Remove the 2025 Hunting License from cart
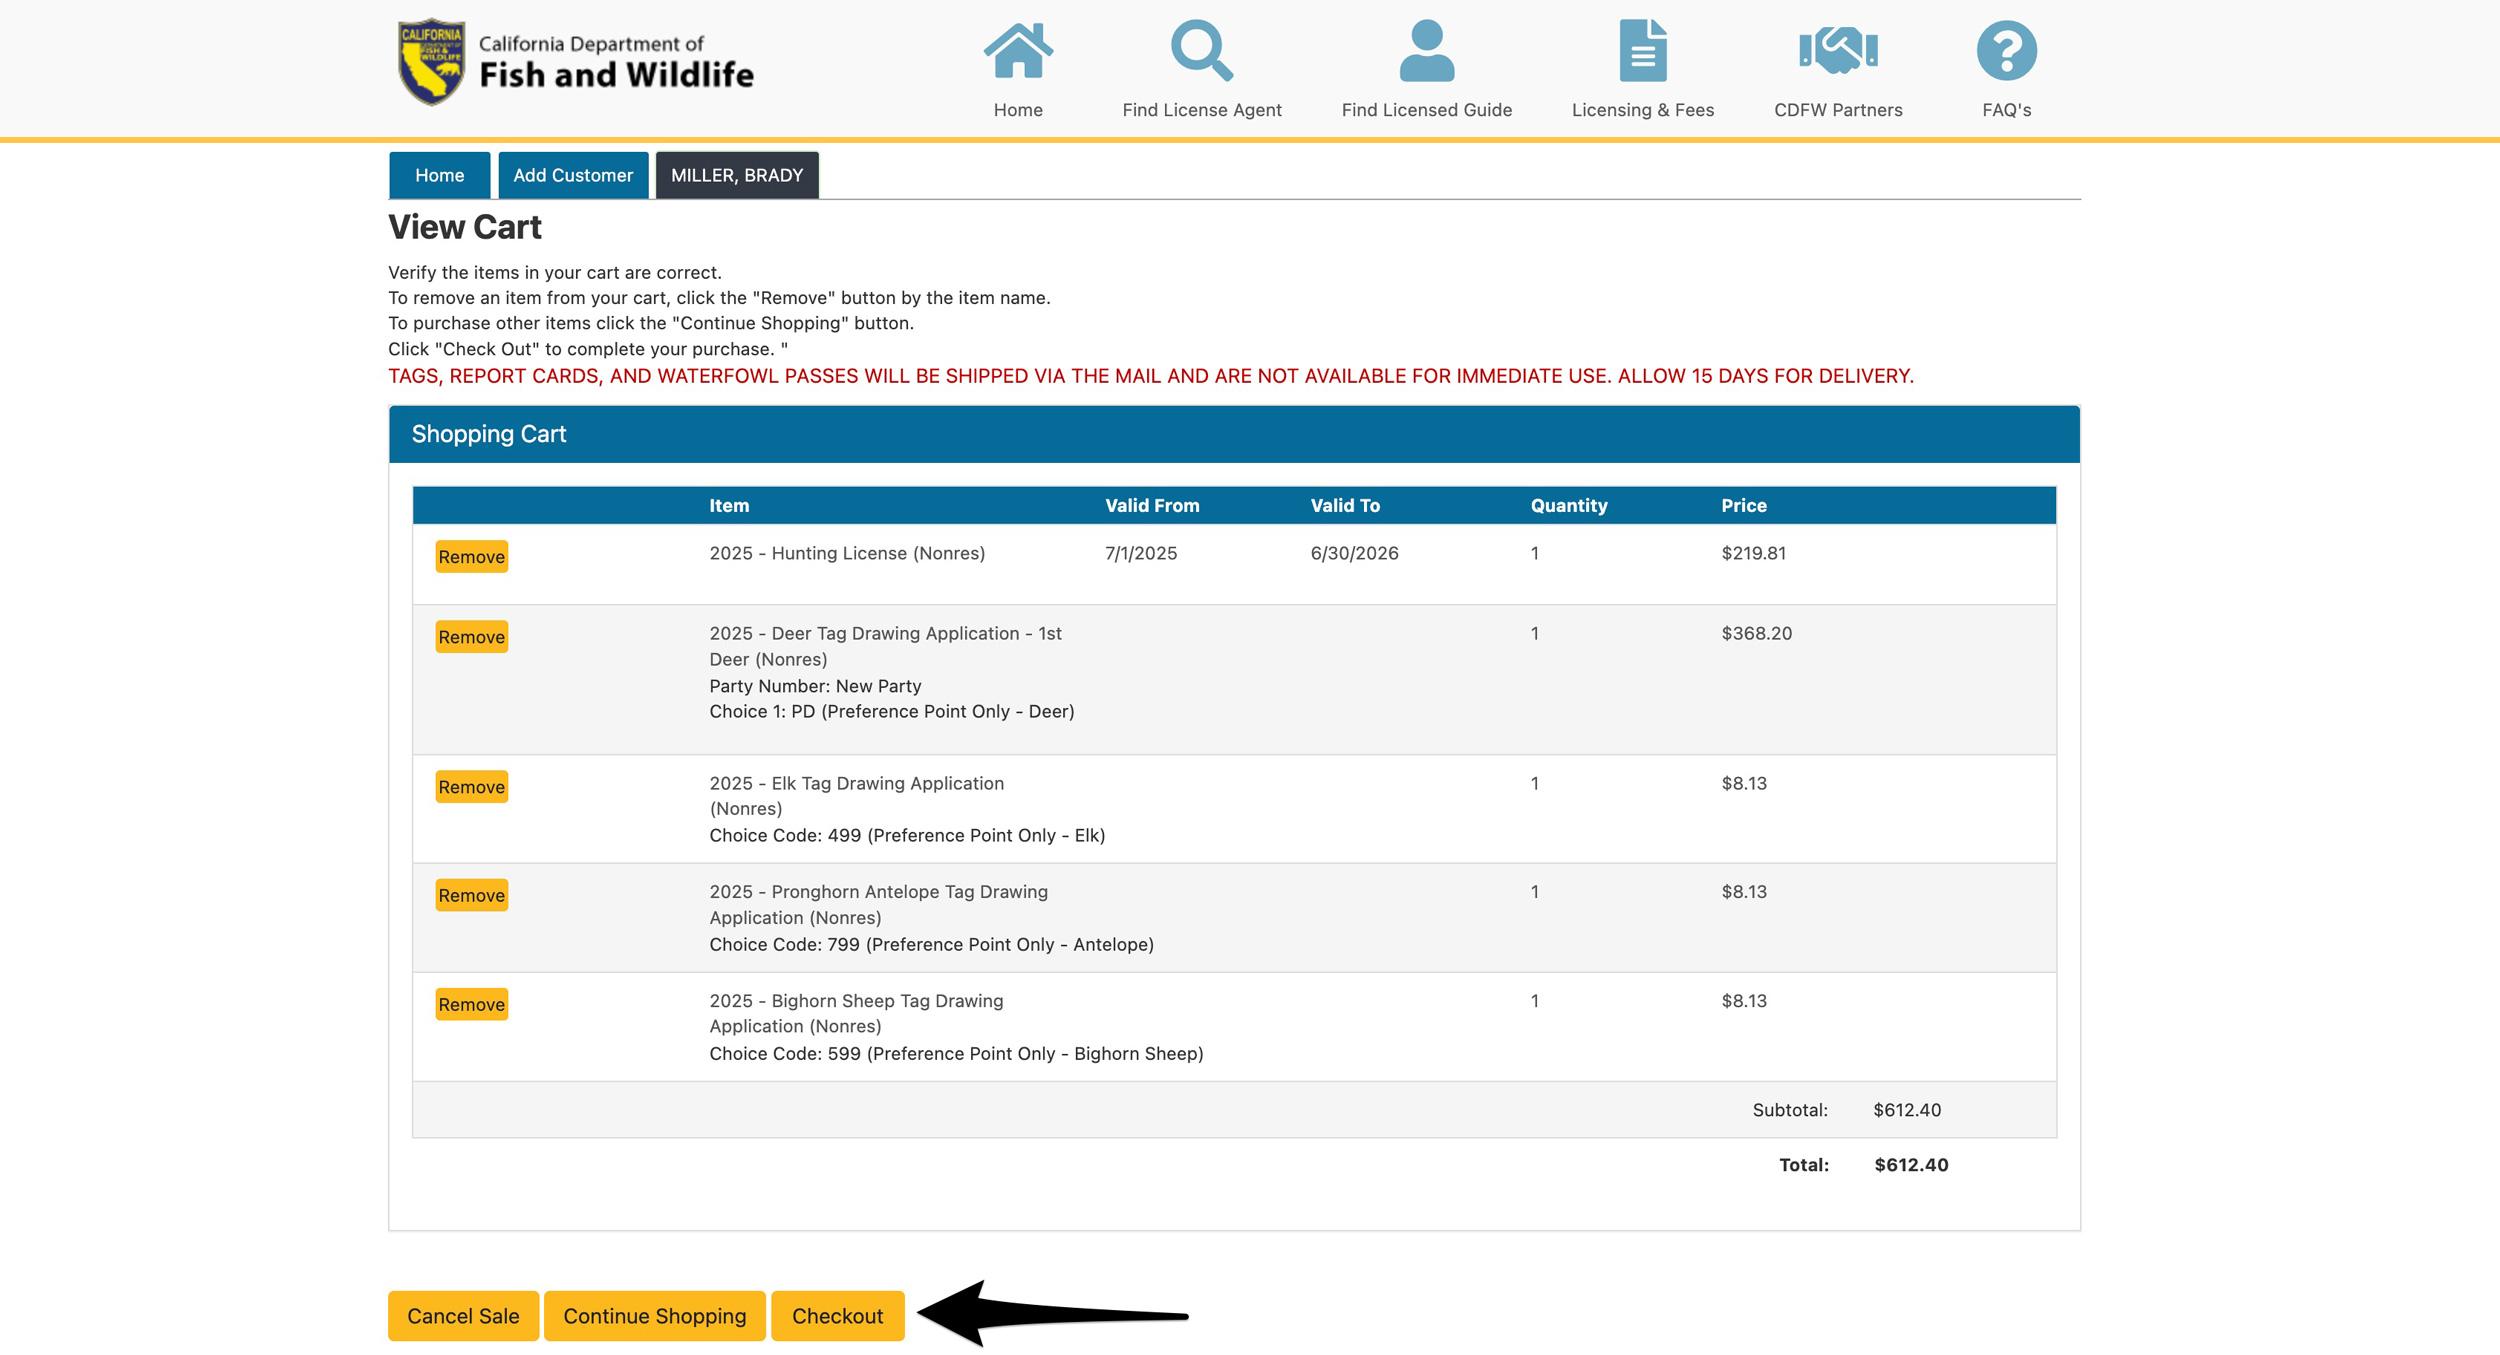This screenshot has height=1355, width=2500. tap(470, 556)
